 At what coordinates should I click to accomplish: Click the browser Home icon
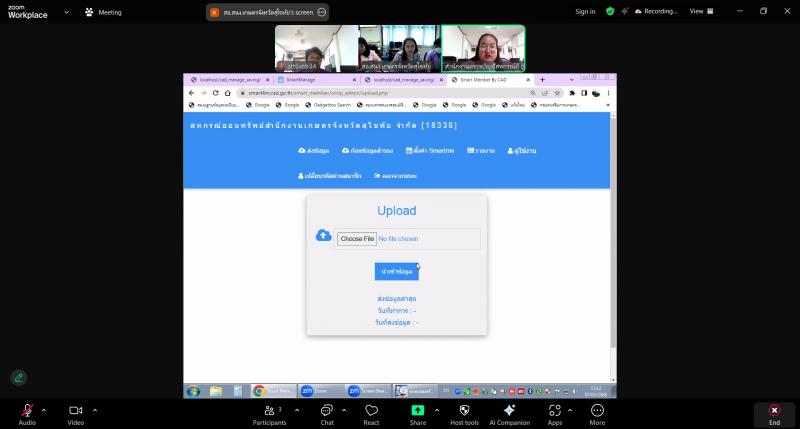pos(228,93)
